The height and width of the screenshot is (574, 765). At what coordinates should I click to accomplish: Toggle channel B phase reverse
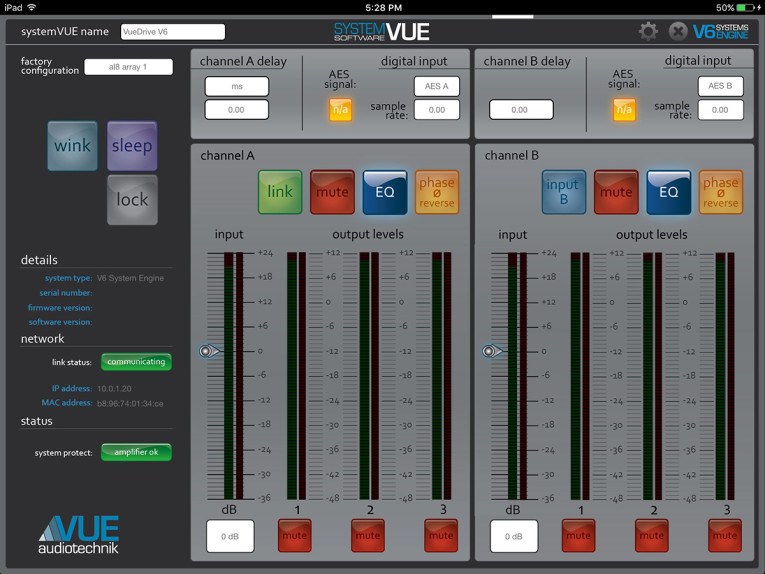click(721, 192)
